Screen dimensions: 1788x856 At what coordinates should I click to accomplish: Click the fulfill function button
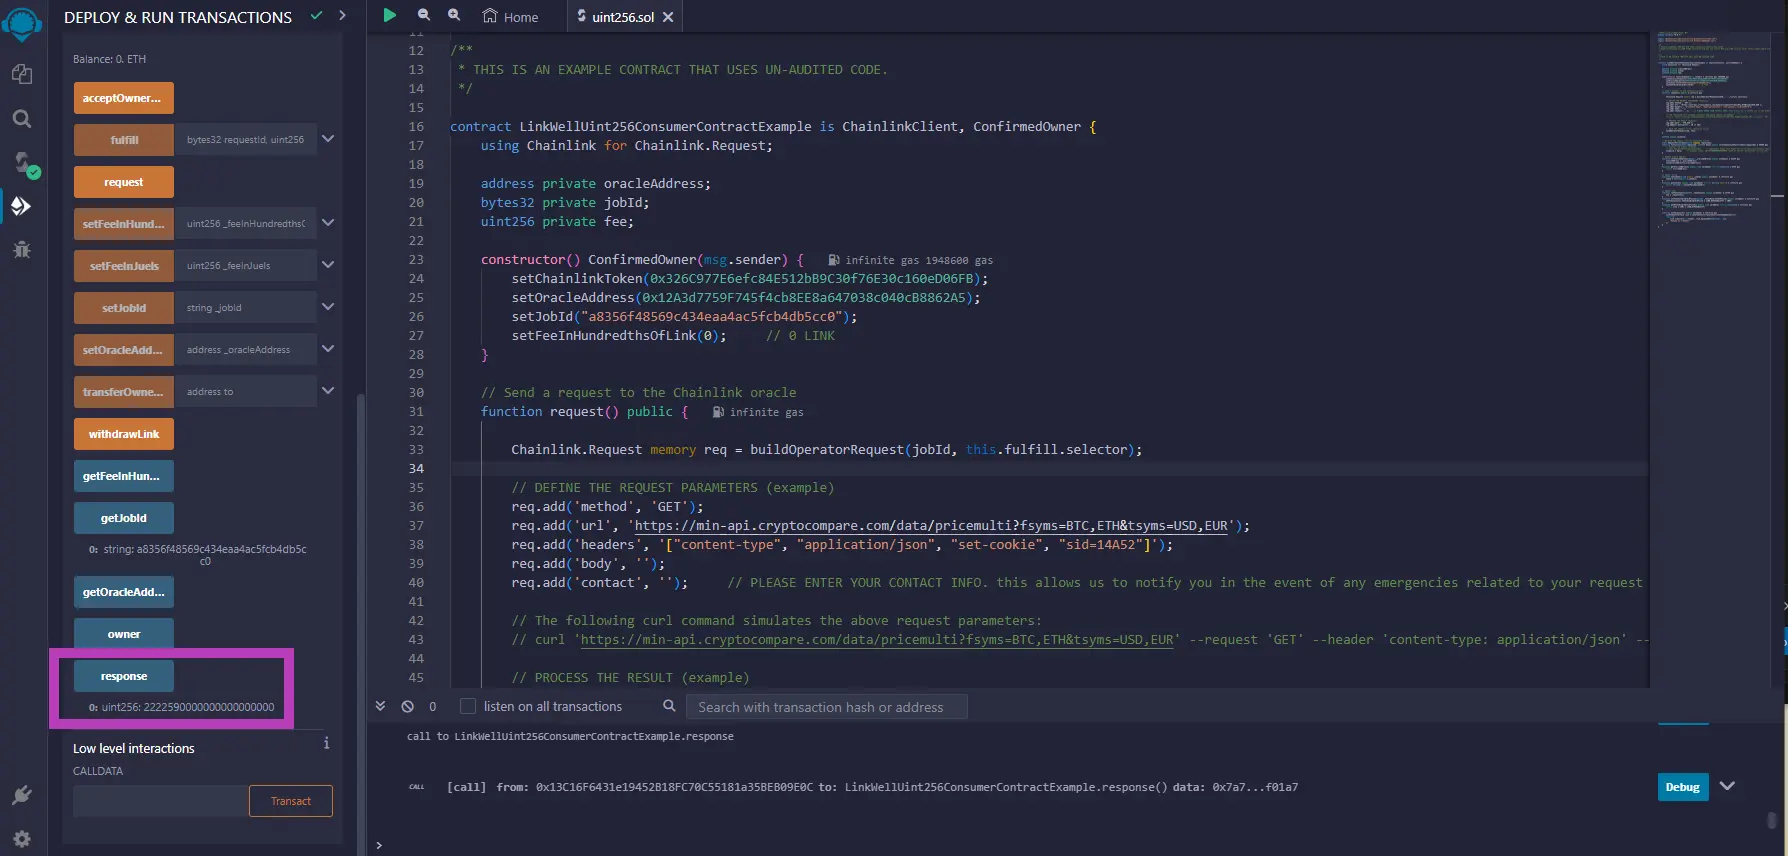(124, 140)
